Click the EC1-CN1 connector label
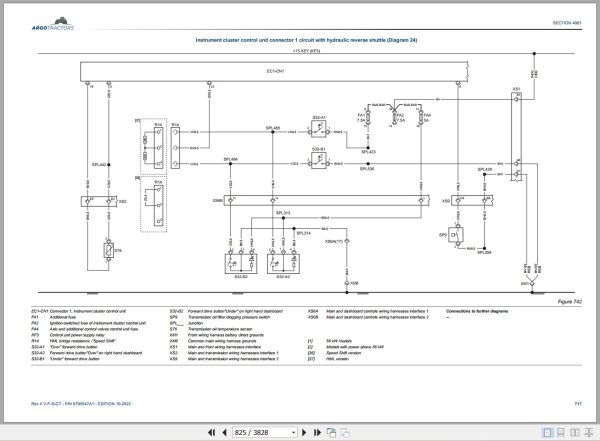Image resolution: width=600 pixels, height=441 pixels. click(x=276, y=71)
